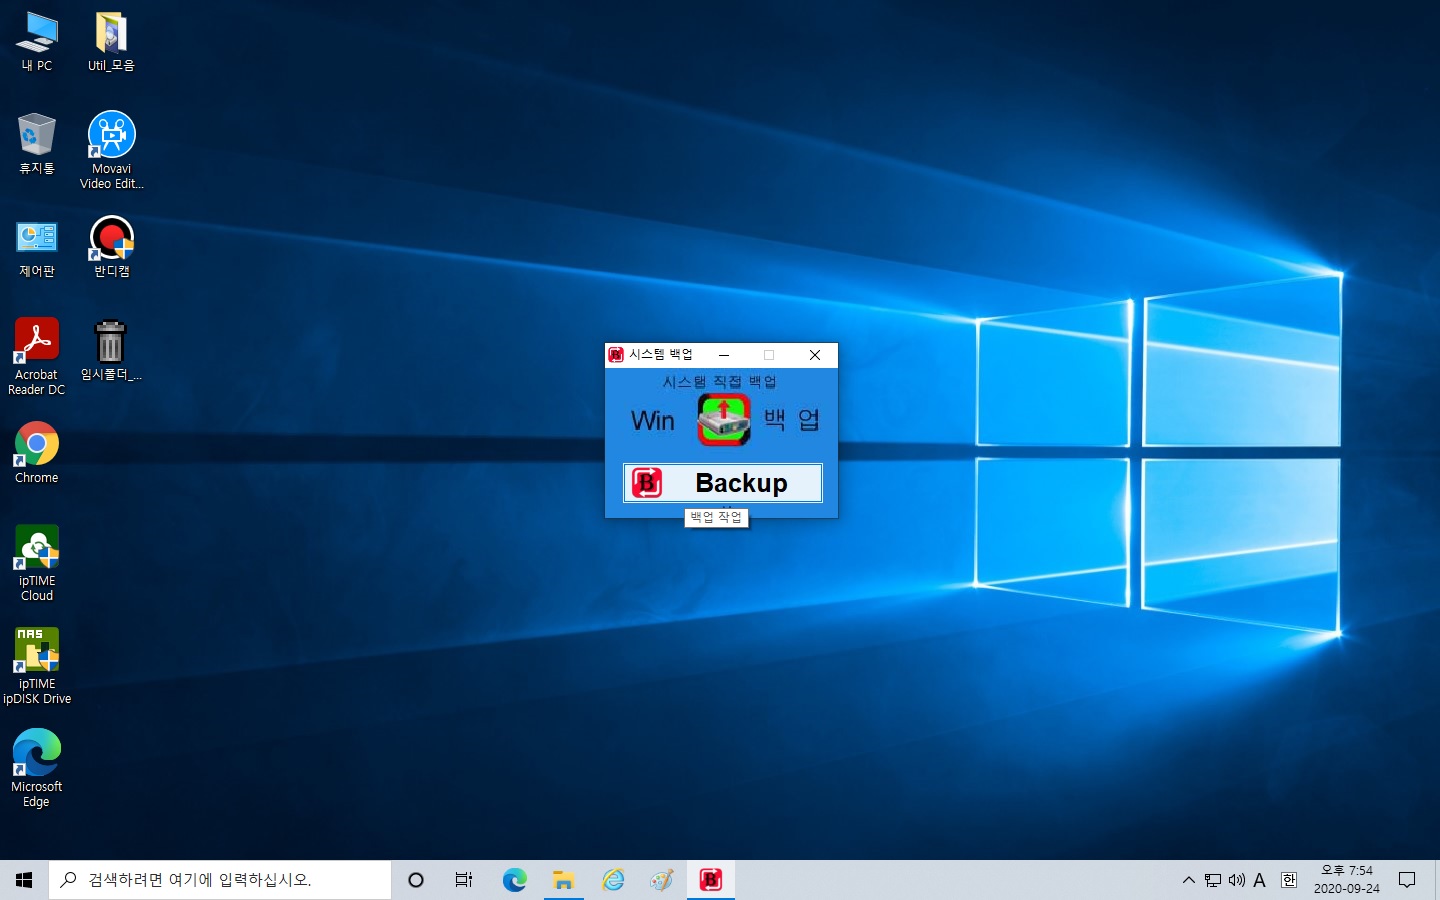
Task: Open the volume tray icon
Action: (x=1237, y=880)
